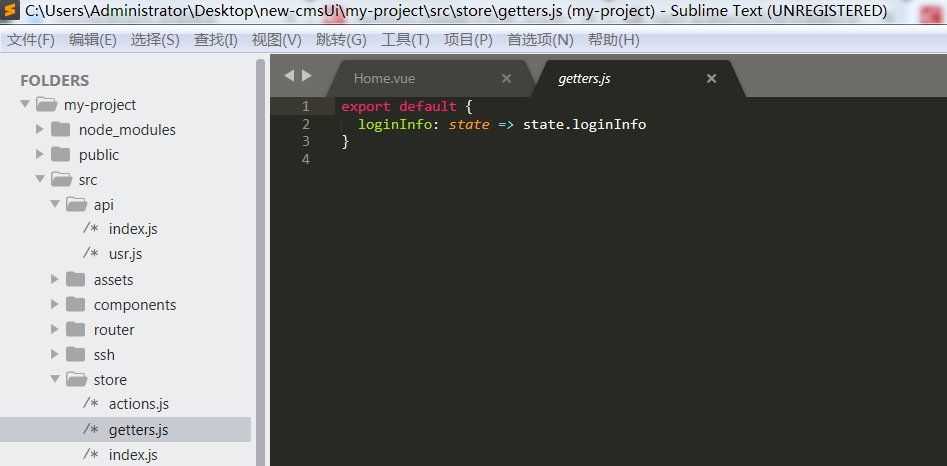Image resolution: width=947 pixels, height=466 pixels.
Task: Select the router folder label
Action: pyautogui.click(x=114, y=330)
